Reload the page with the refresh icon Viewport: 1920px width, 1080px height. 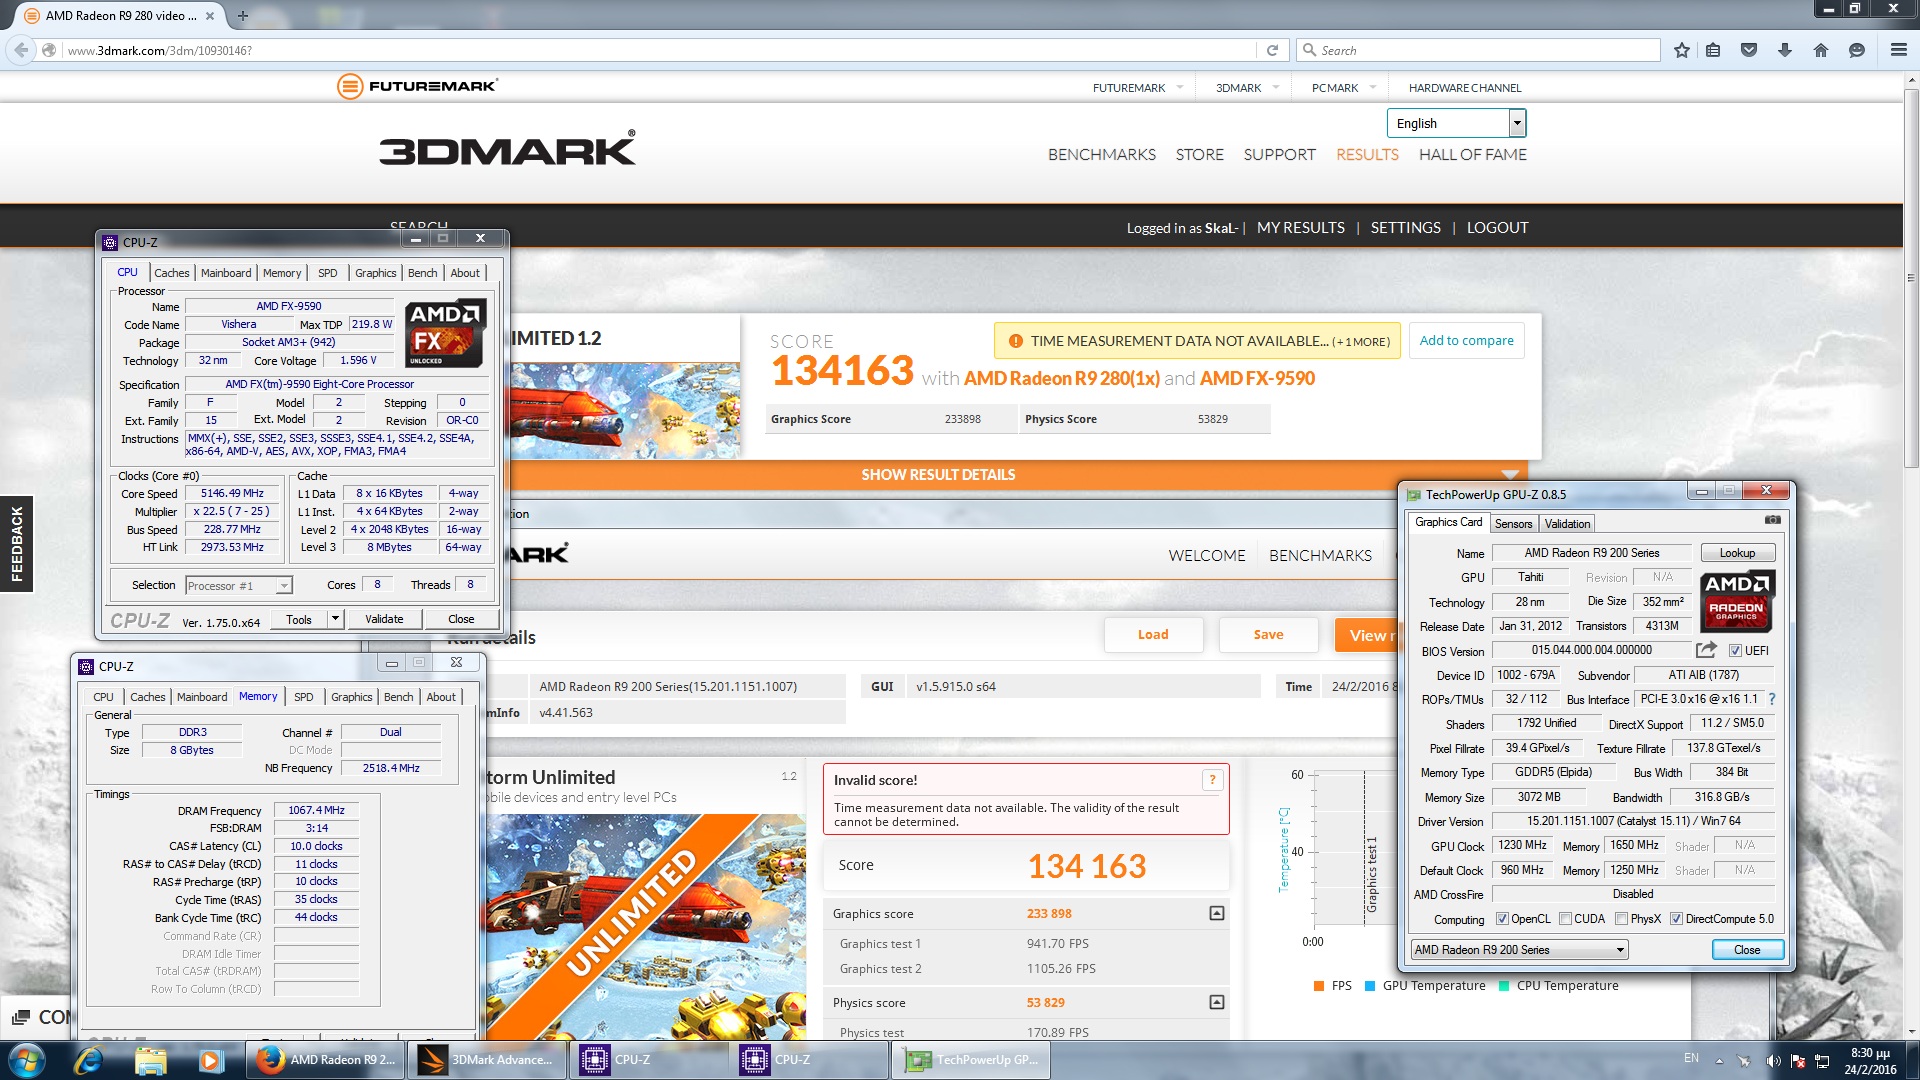tap(1272, 50)
